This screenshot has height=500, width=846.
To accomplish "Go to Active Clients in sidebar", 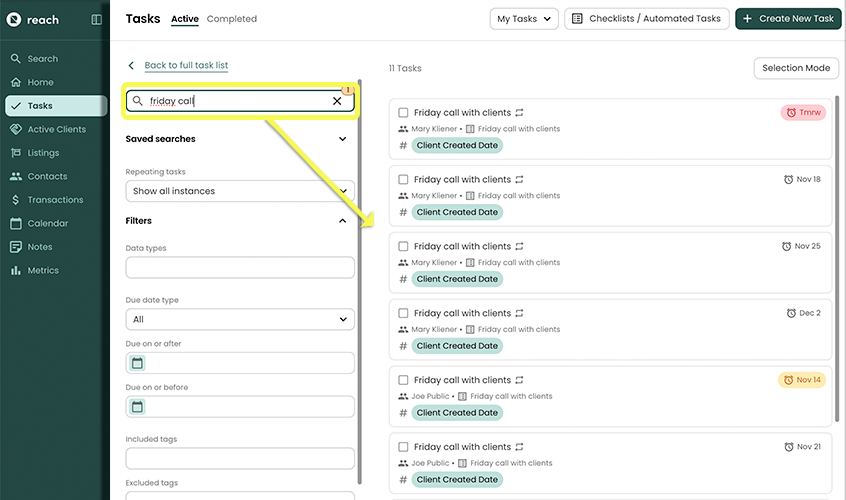I will [x=56, y=129].
